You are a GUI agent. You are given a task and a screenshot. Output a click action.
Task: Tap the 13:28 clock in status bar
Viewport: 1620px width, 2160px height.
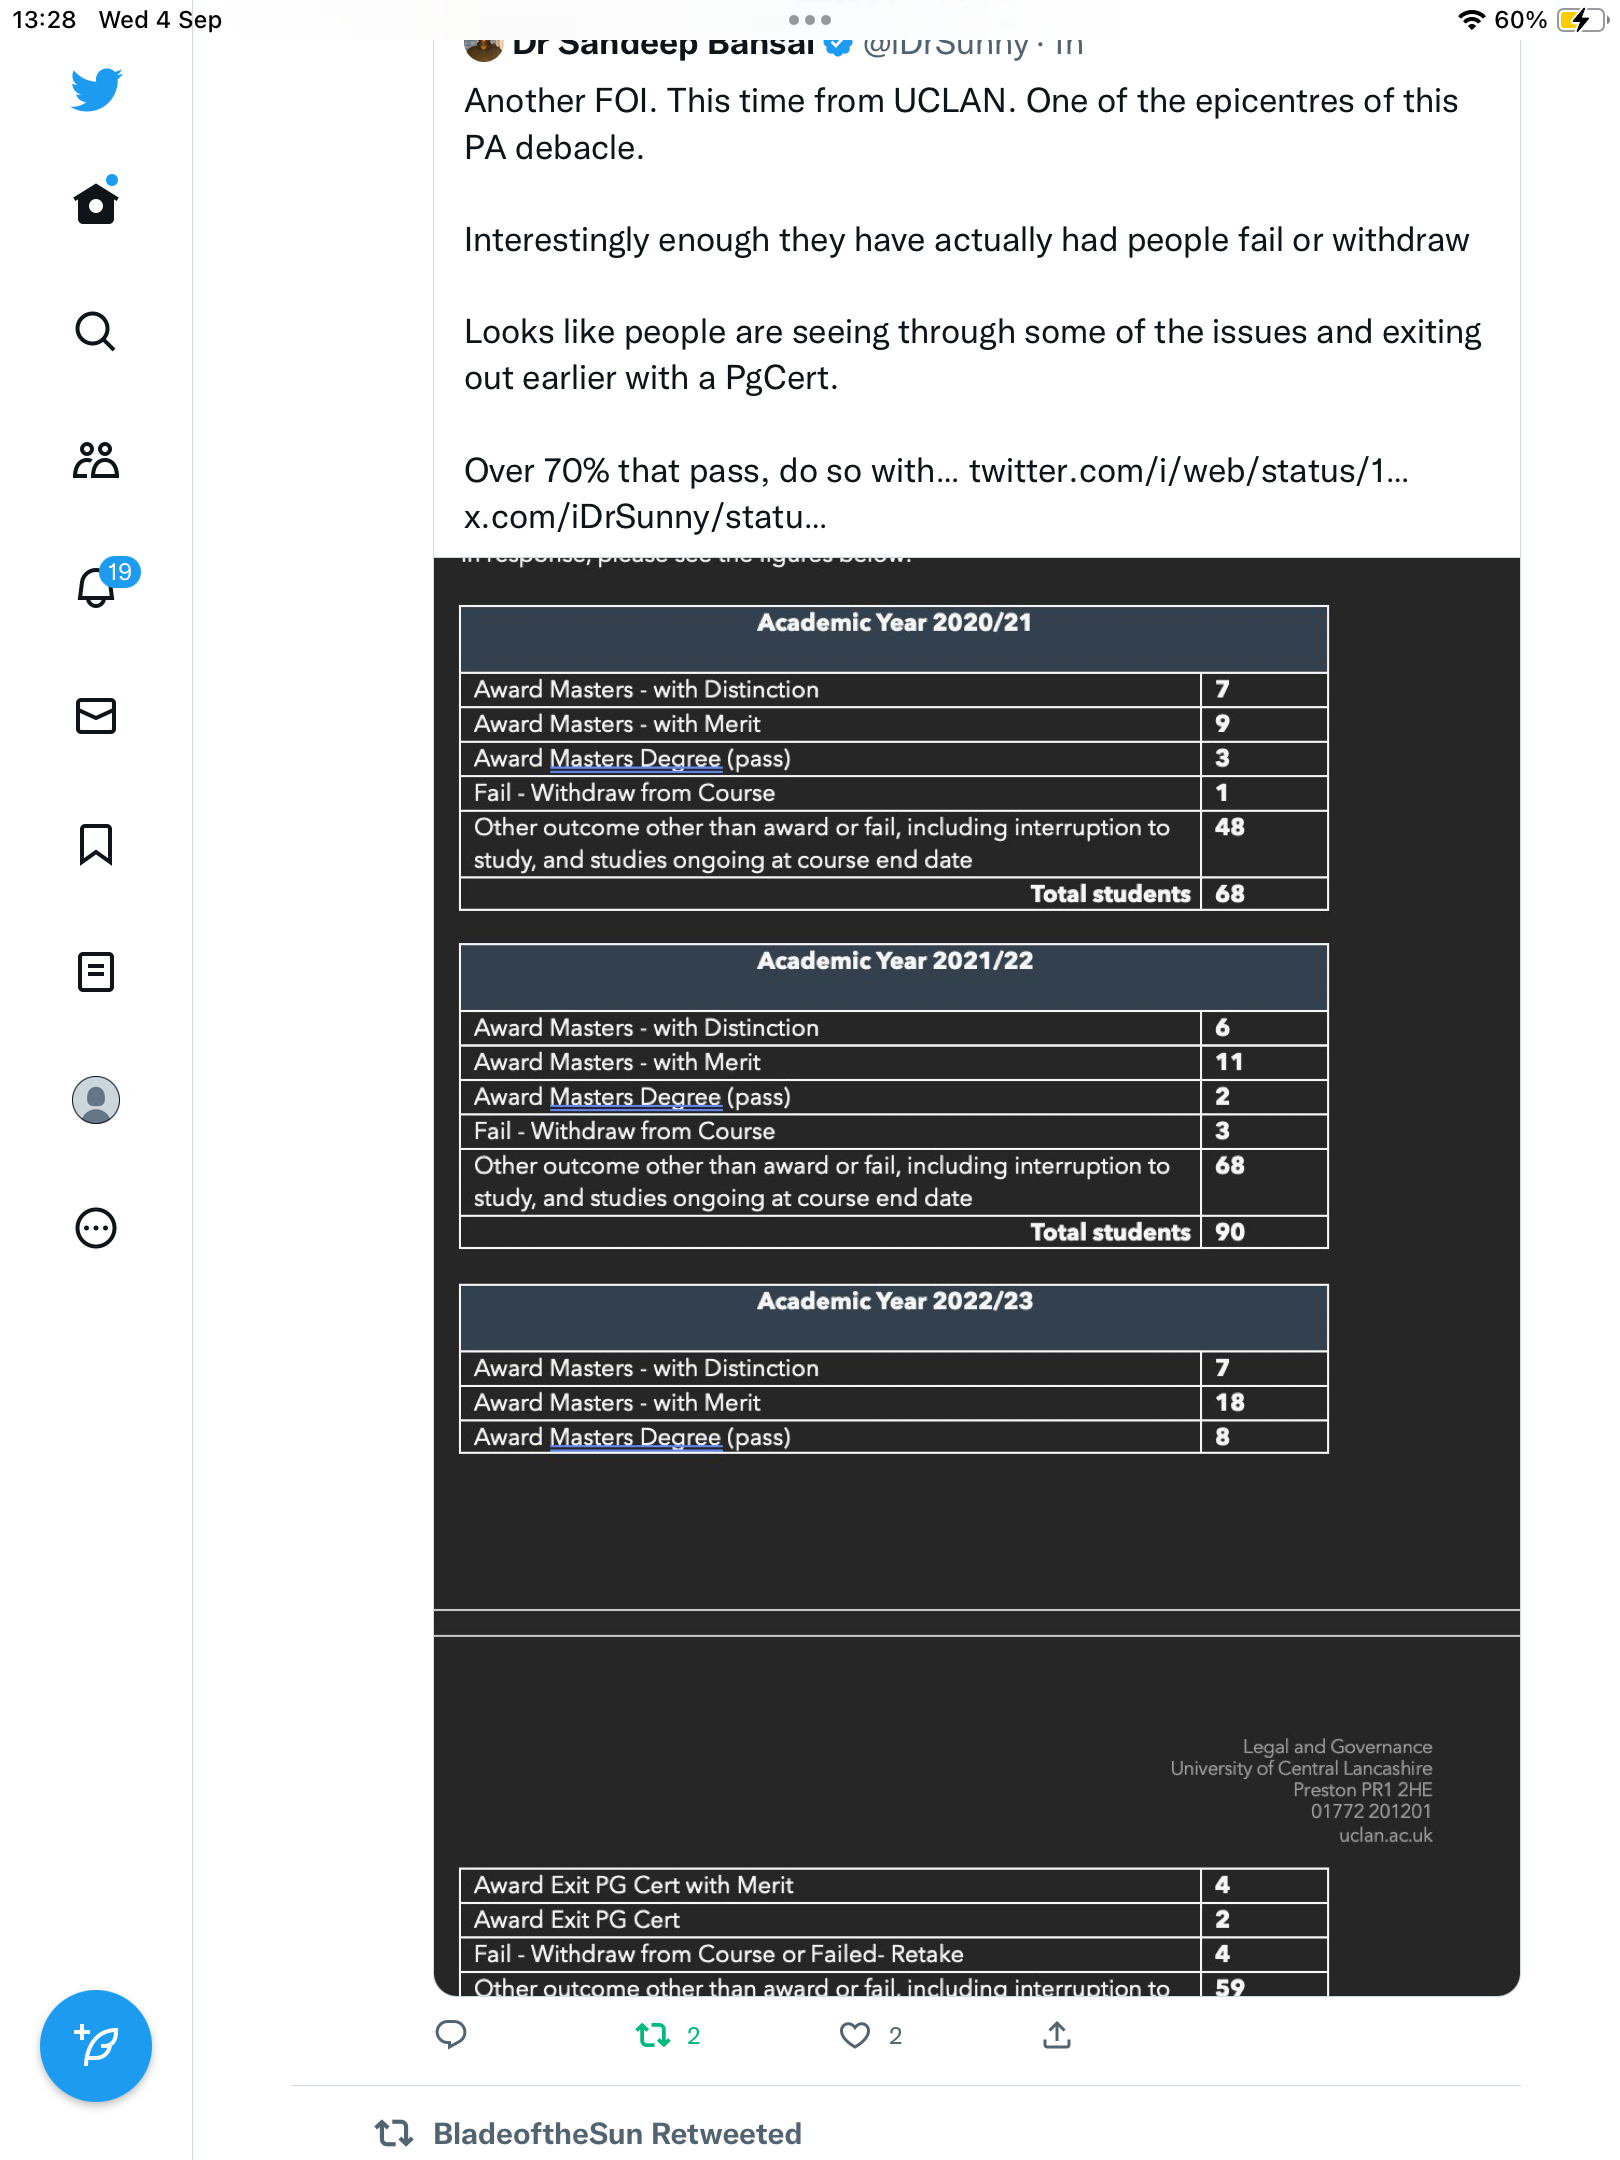click(44, 20)
